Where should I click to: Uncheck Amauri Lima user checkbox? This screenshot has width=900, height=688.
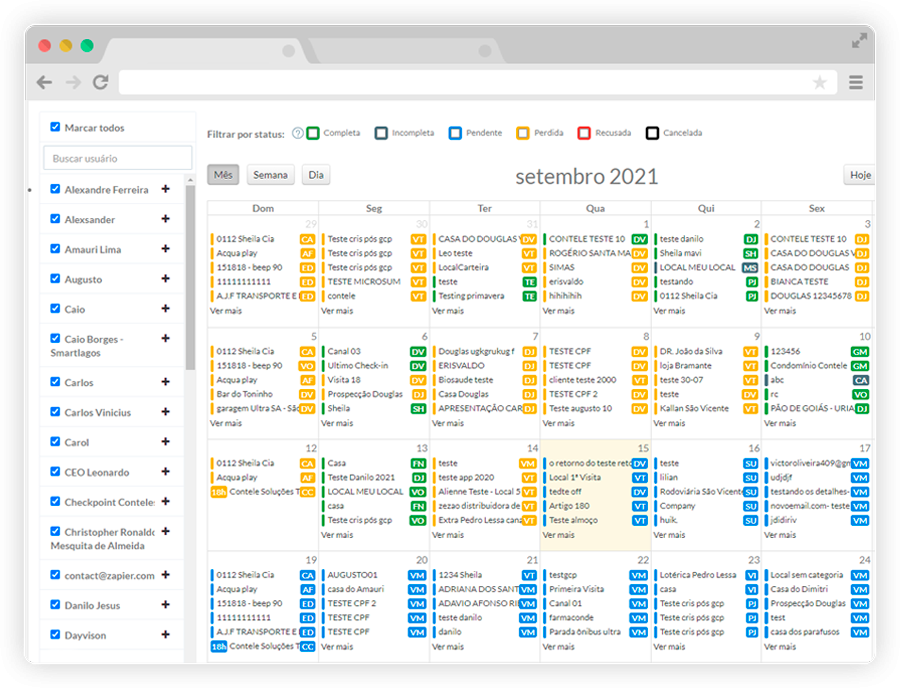tap(55, 248)
